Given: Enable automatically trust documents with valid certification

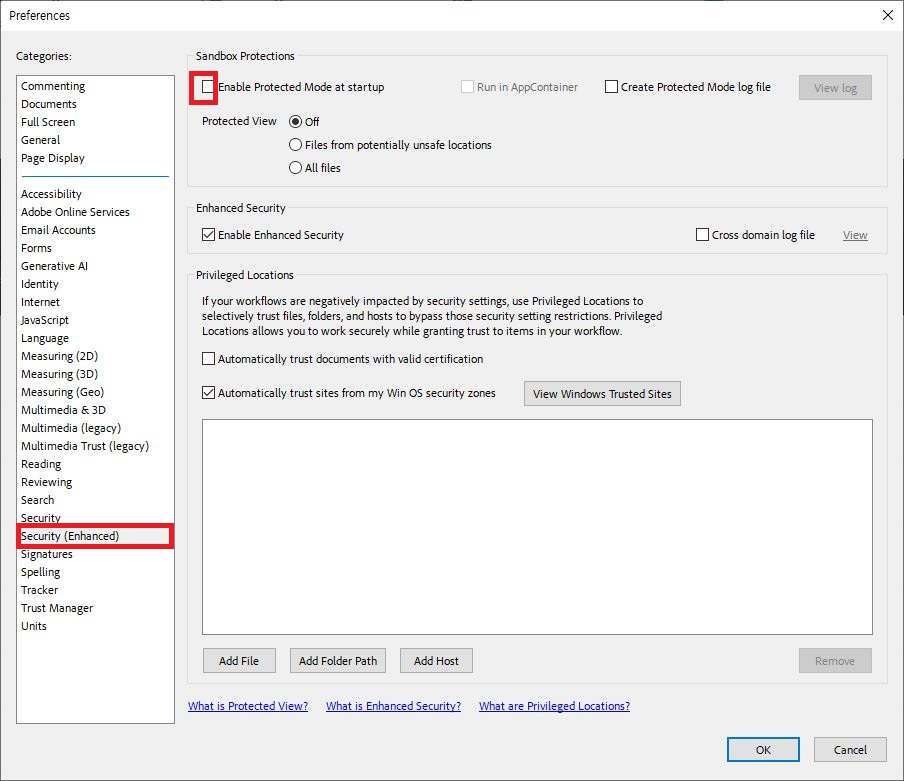Looking at the screenshot, I should [208, 359].
